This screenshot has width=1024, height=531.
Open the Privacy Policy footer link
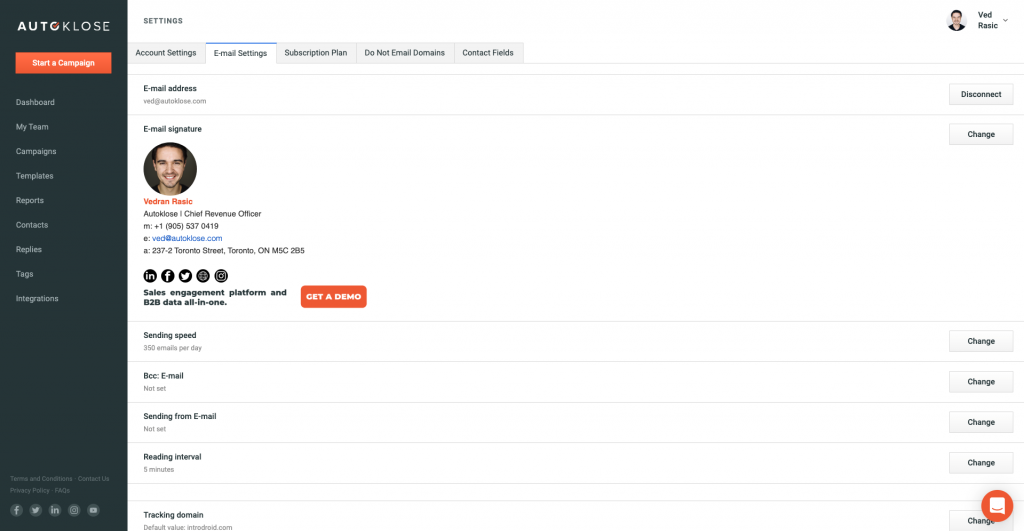tap(29, 491)
